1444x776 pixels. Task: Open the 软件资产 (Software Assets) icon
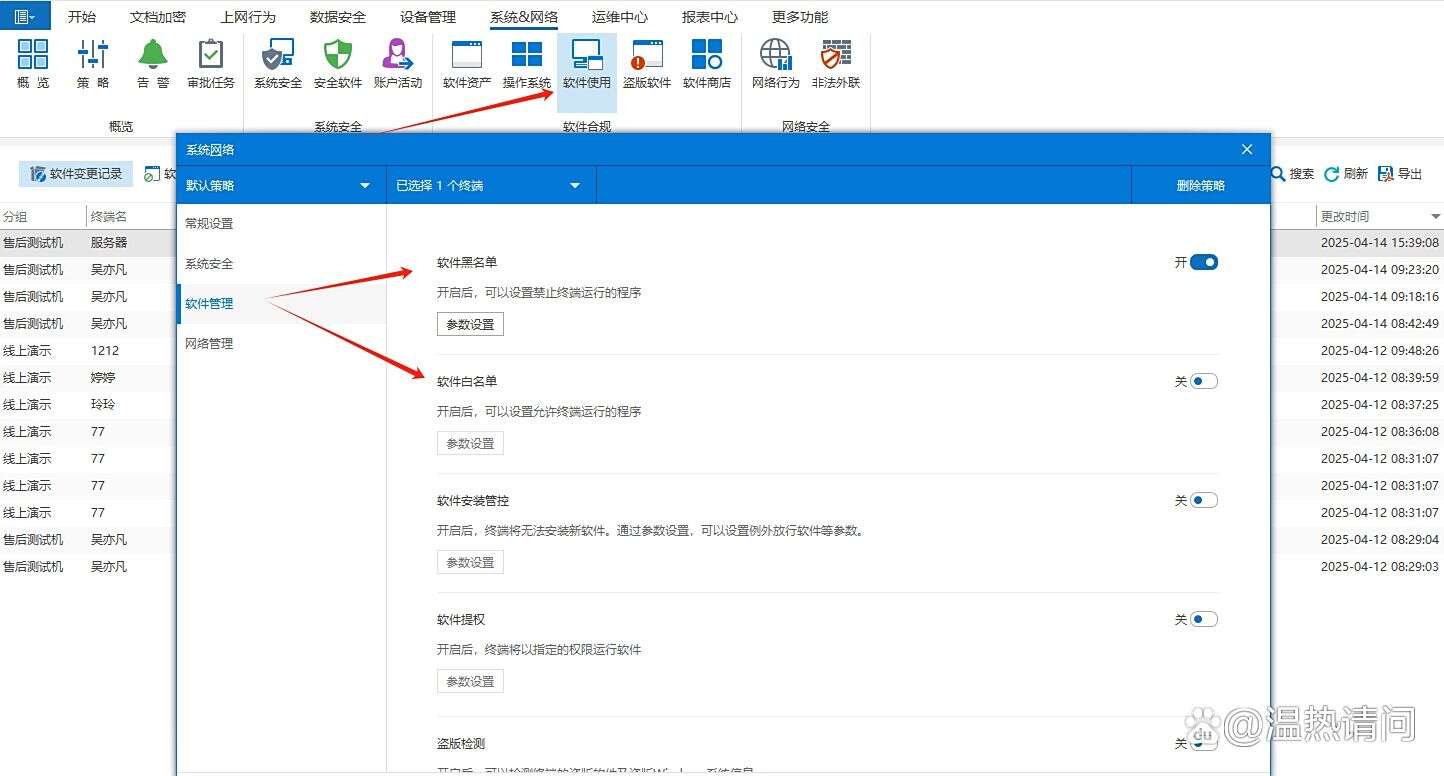(466, 62)
